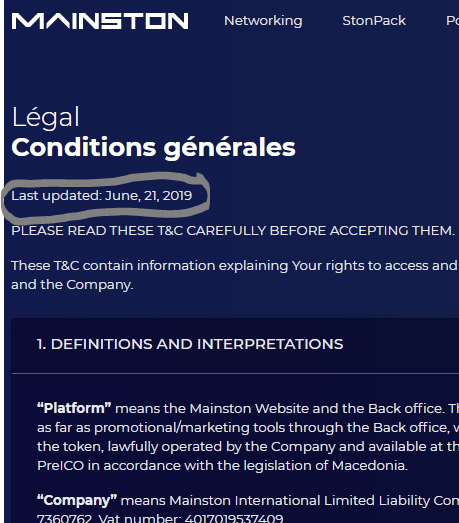Click the These T&C contain information paragraph
The height and width of the screenshot is (523, 459).
pos(235,275)
